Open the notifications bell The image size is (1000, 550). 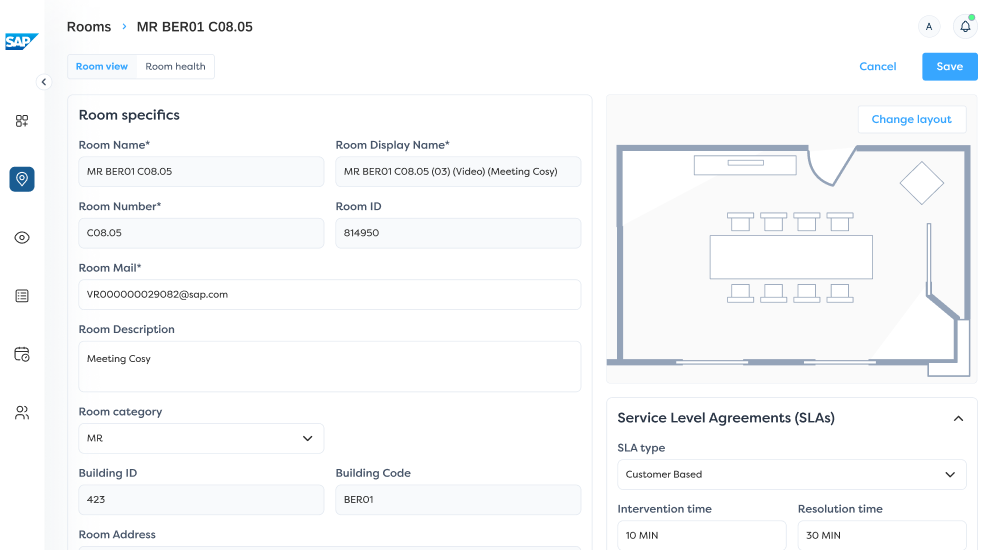[x=966, y=26]
